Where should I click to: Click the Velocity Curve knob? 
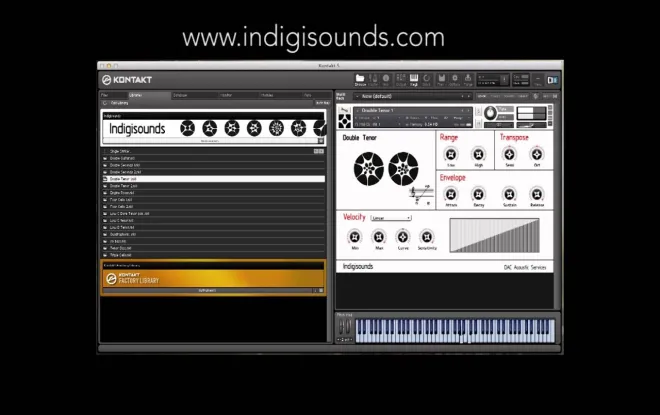click(x=403, y=237)
